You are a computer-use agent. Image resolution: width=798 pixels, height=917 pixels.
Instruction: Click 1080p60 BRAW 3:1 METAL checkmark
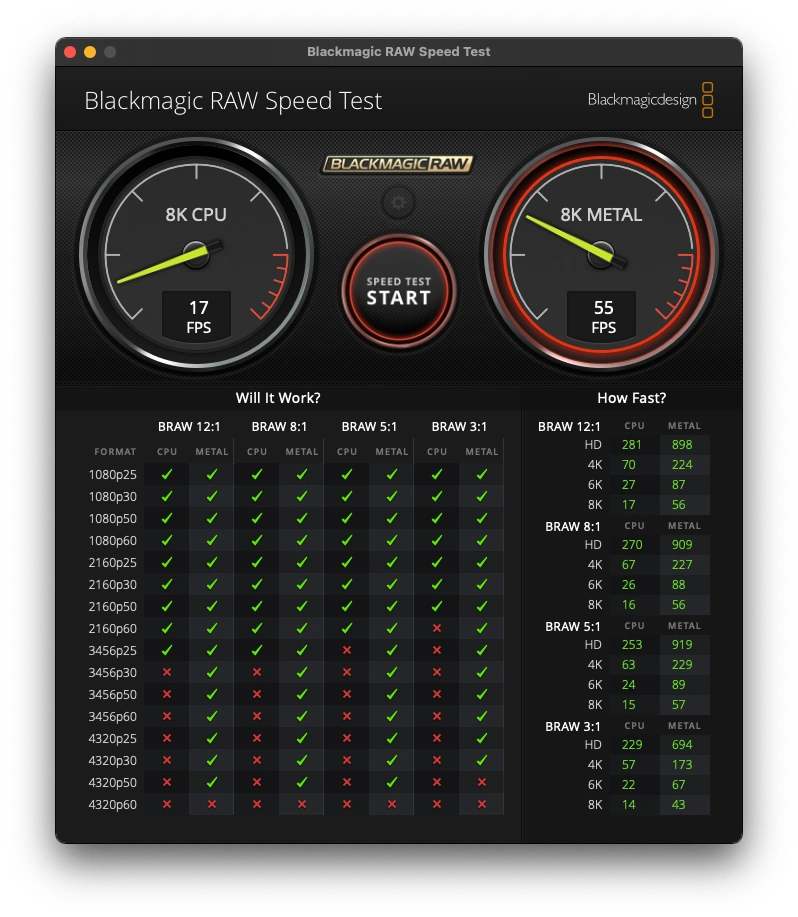[x=482, y=540]
